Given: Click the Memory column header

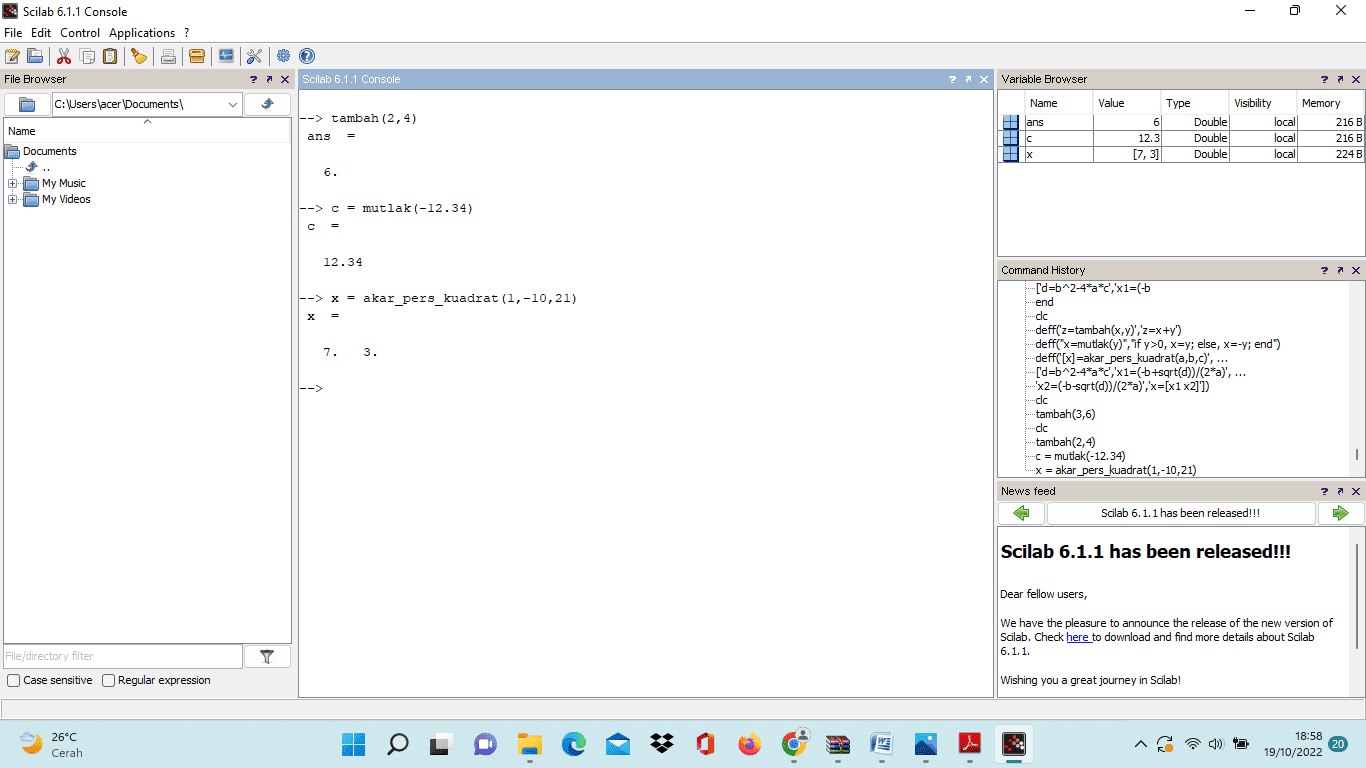Looking at the screenshot, I should click(x=1331, y=103).
